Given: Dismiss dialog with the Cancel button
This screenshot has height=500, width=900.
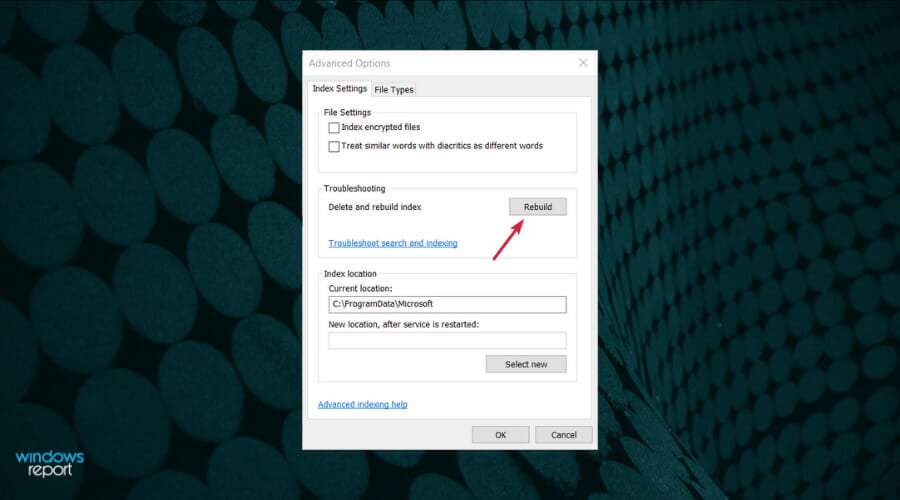Looking at the screenshot, I should pyautogui.click(x=564, y=435).
